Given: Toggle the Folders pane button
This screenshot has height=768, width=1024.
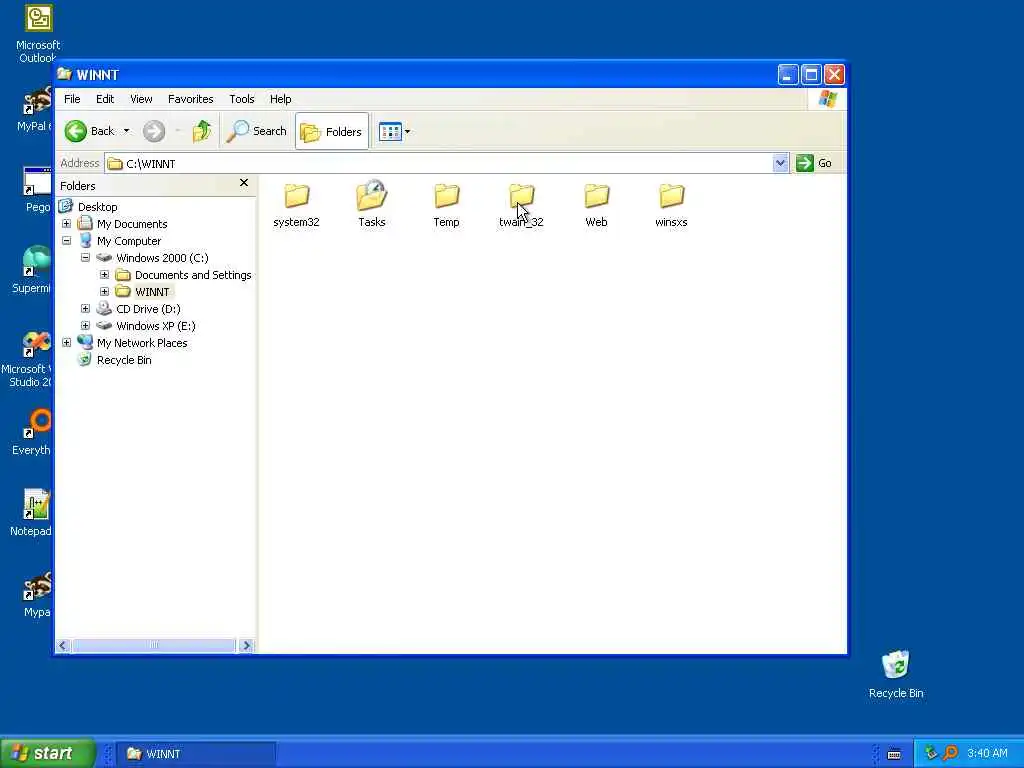Looking at the screenshot, I should pos(332,131).
